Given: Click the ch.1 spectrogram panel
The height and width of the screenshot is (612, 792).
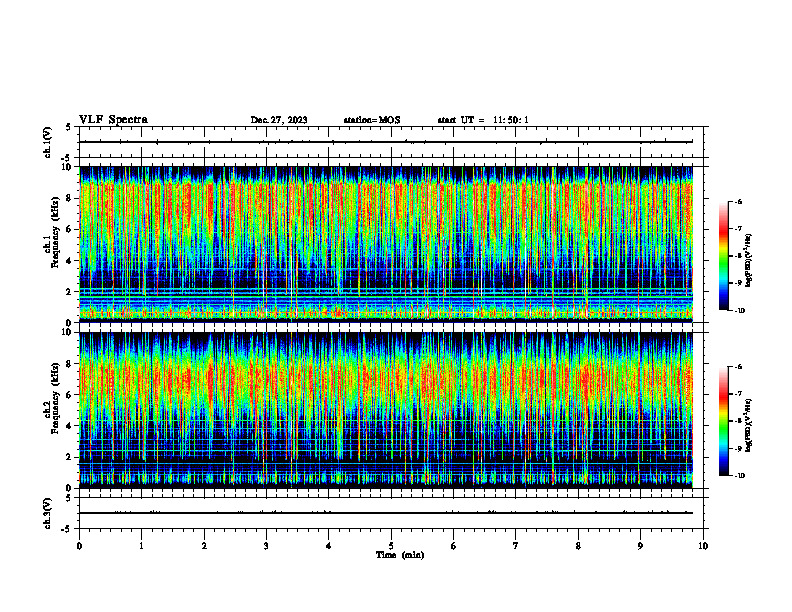Looking at the screenshot, I should (386, 244).
